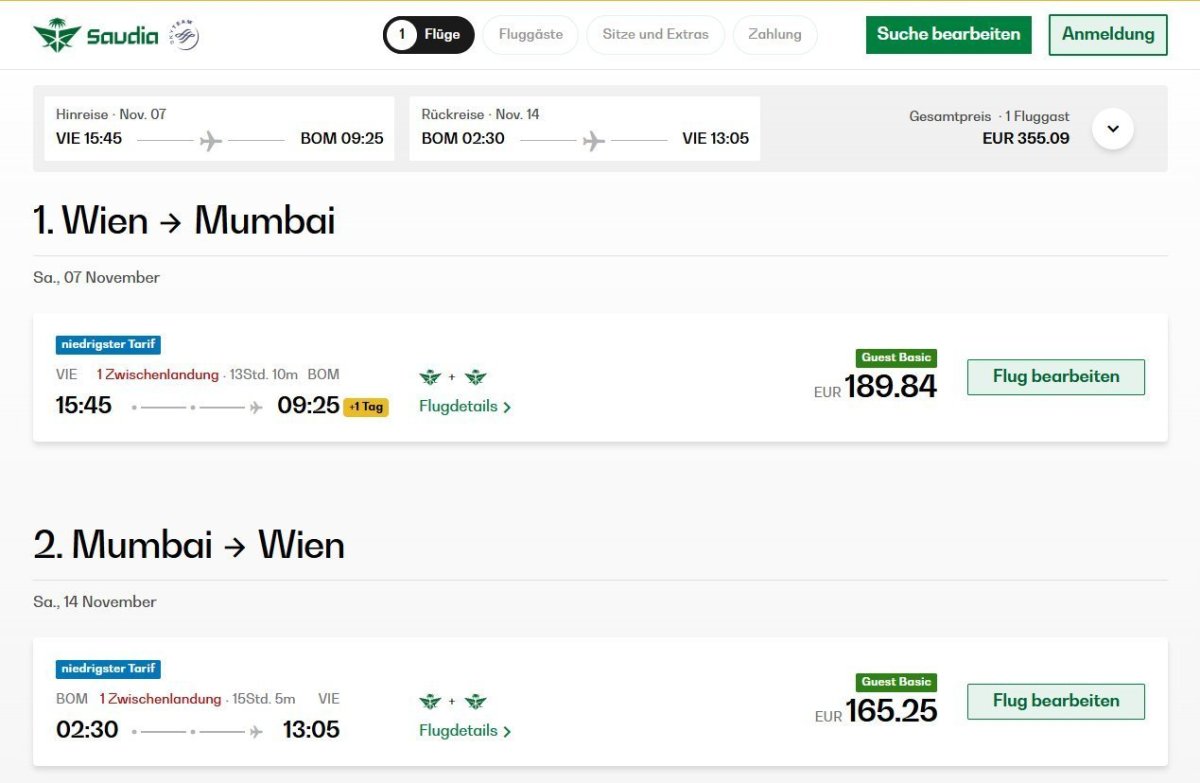Click the 15:45 to 09:25 route line graphic
Image resolution: width=1200 pixels, height=783 pixels.
(x=197, y=407)
